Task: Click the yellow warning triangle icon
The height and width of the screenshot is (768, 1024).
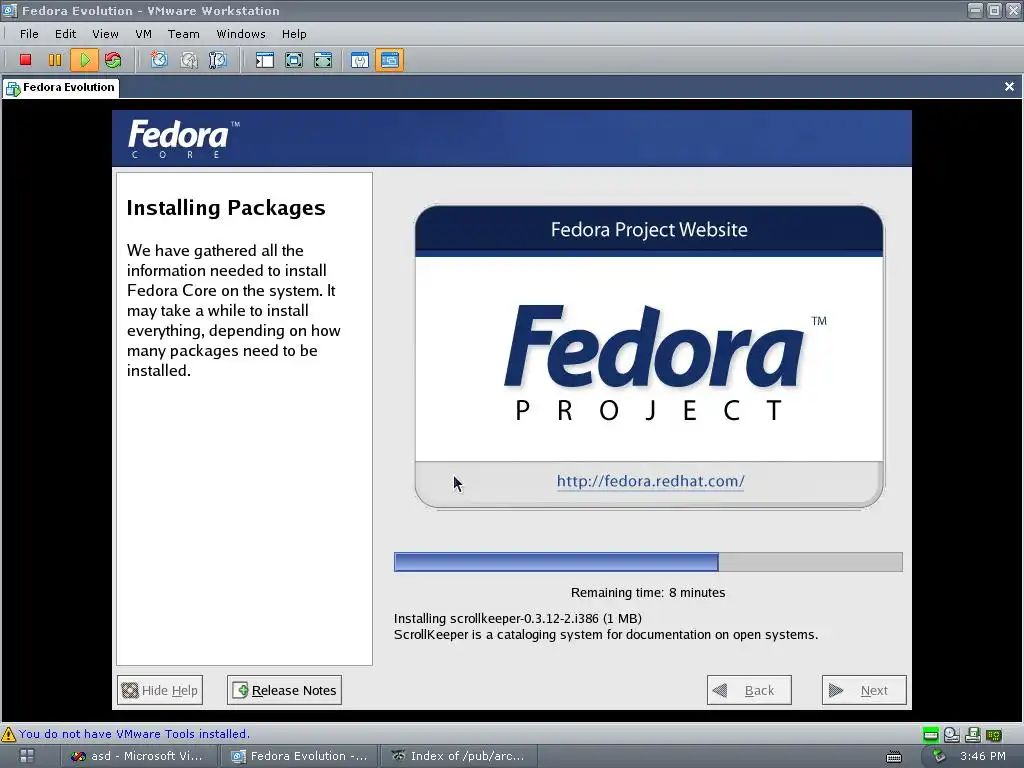Action: coord(8,734)
